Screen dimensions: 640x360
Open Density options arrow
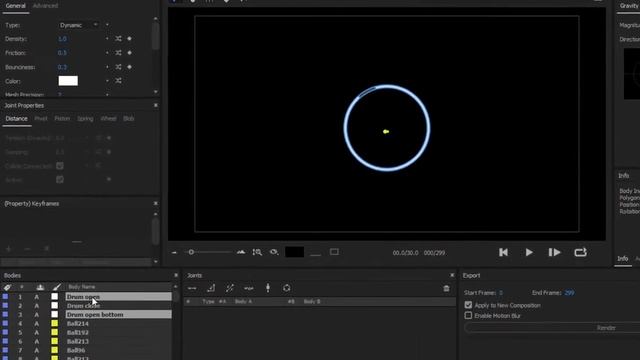107,39
